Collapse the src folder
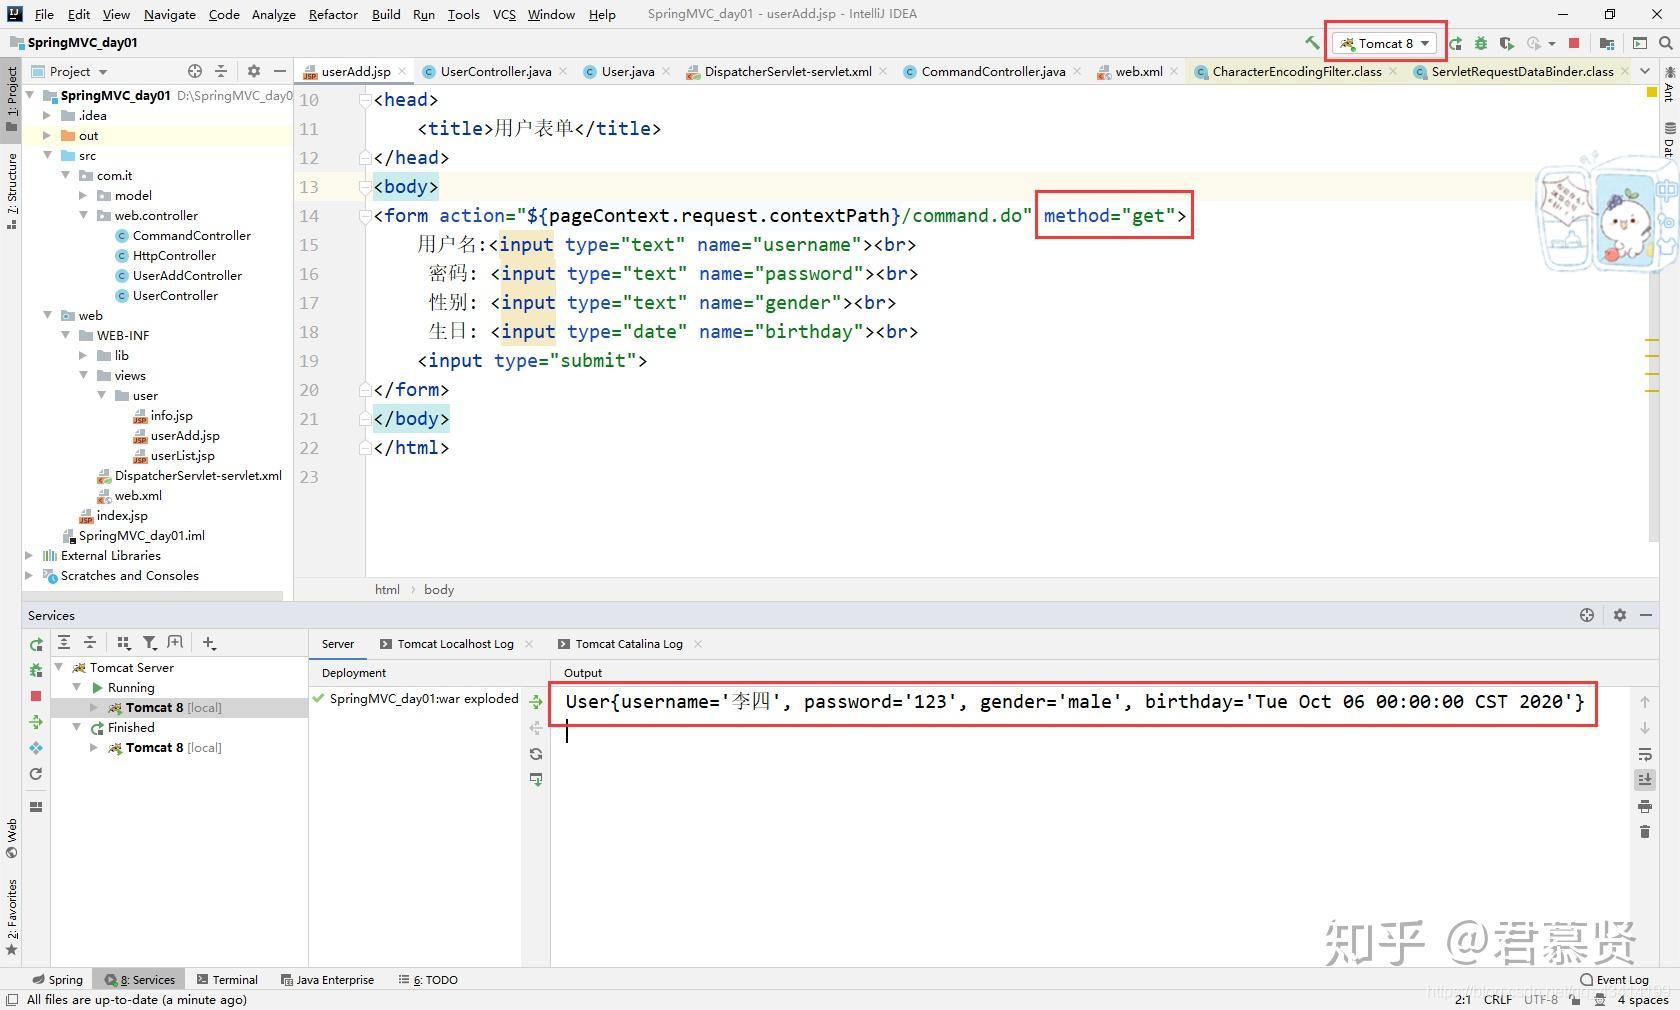 point(46,156)
